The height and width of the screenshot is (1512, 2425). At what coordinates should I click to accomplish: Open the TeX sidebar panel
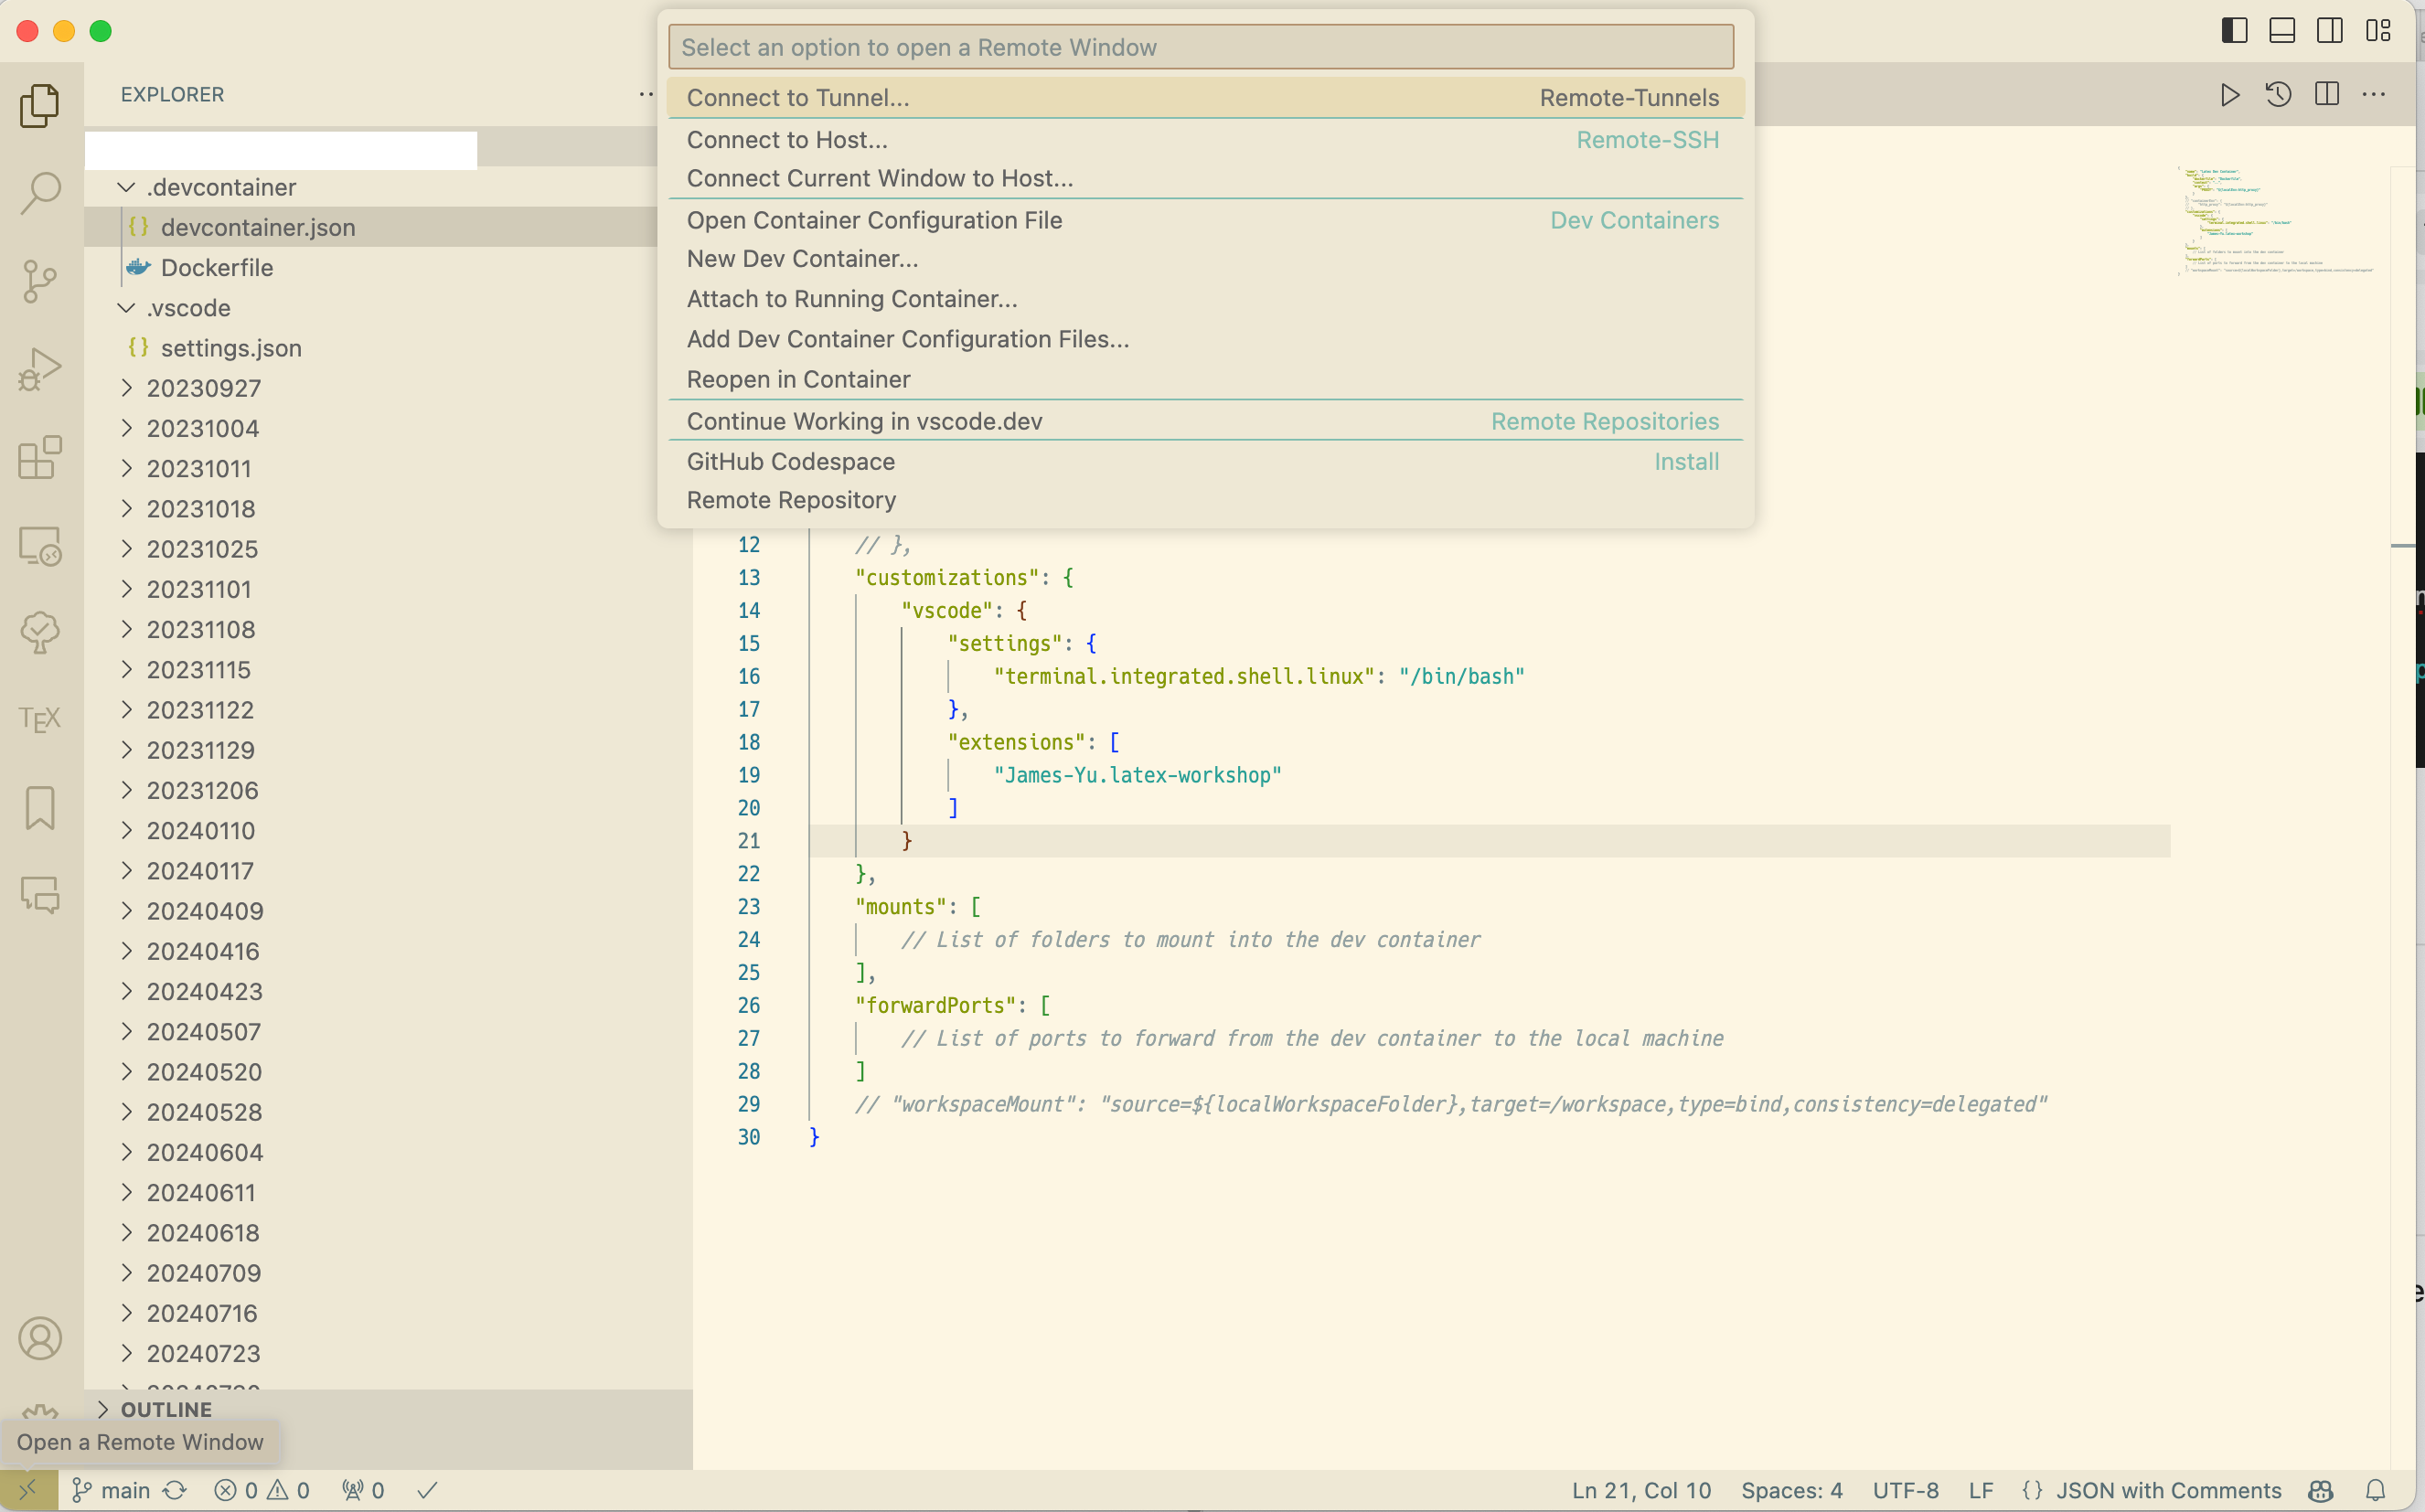(40, 719)
